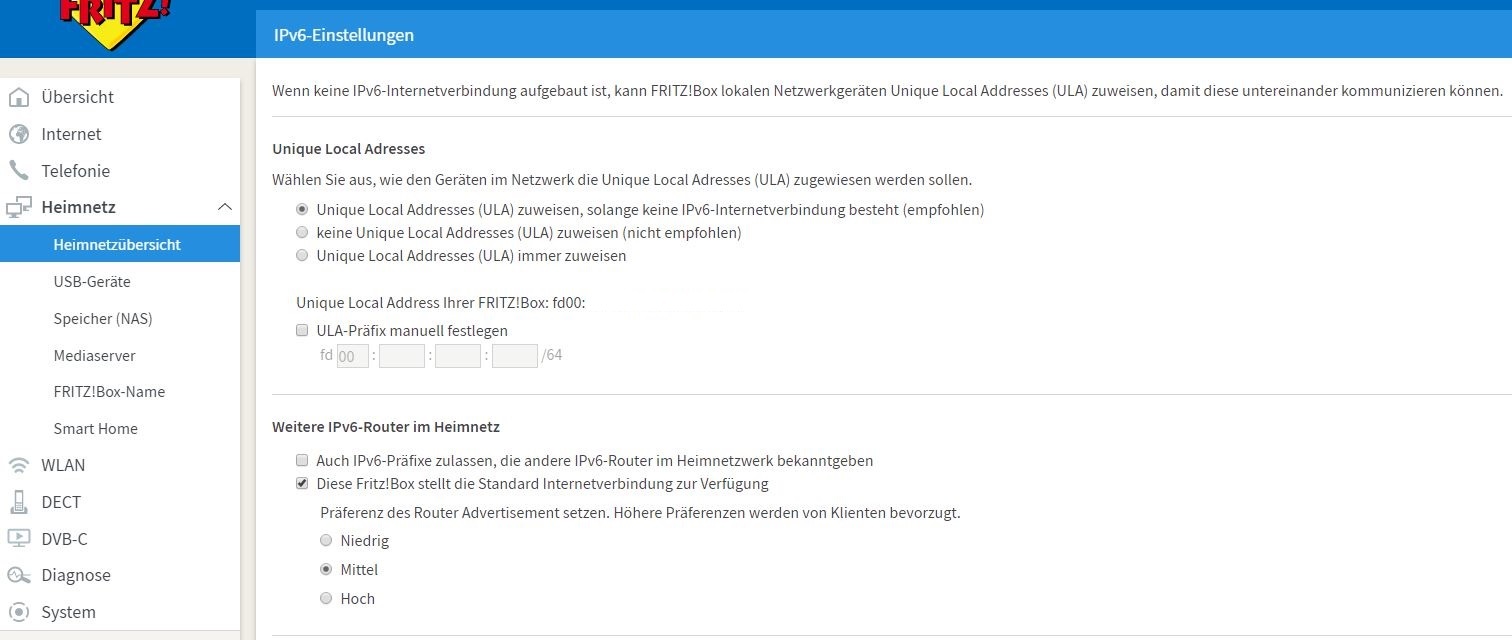Collapse the Heimnetz menu chevron
This screenshot has height=640, width=1512.
point(224,207)
